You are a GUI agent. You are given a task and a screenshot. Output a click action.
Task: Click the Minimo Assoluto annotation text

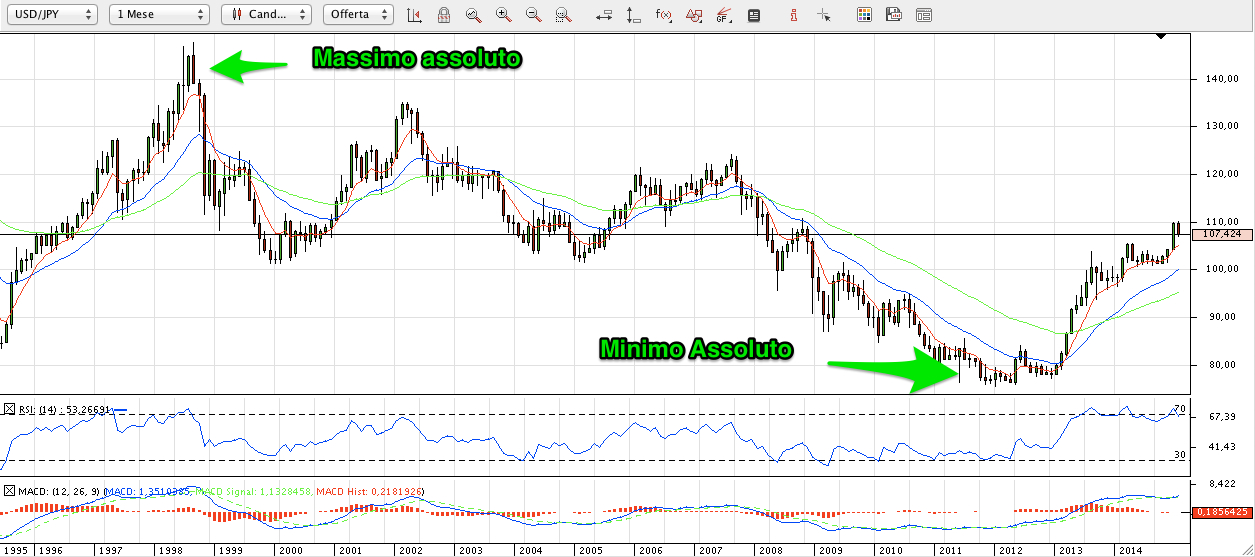(x=696, y=349)
